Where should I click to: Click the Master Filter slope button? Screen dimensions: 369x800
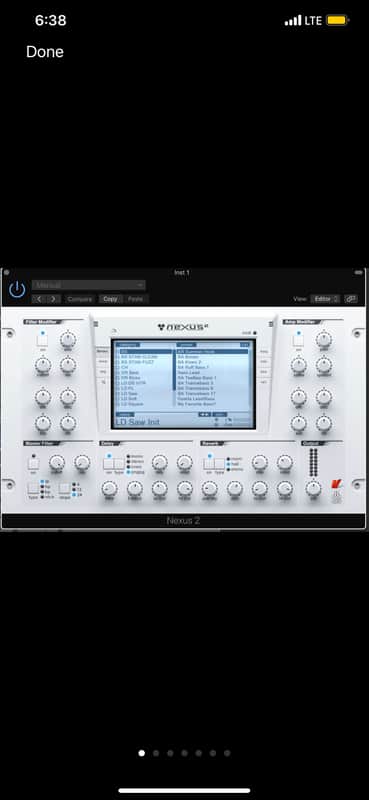click(64, 488)
